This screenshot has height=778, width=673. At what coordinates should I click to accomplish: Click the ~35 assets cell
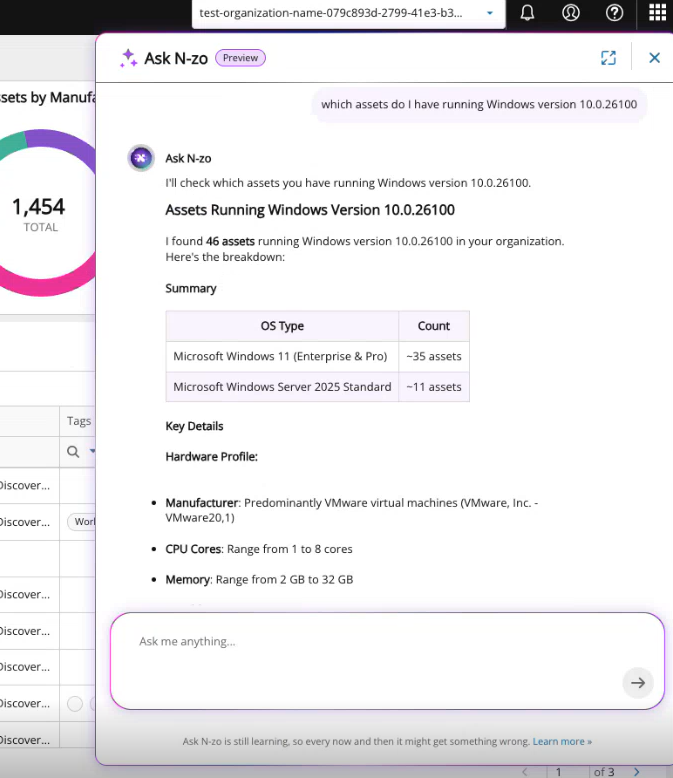[x=434, y=356]
